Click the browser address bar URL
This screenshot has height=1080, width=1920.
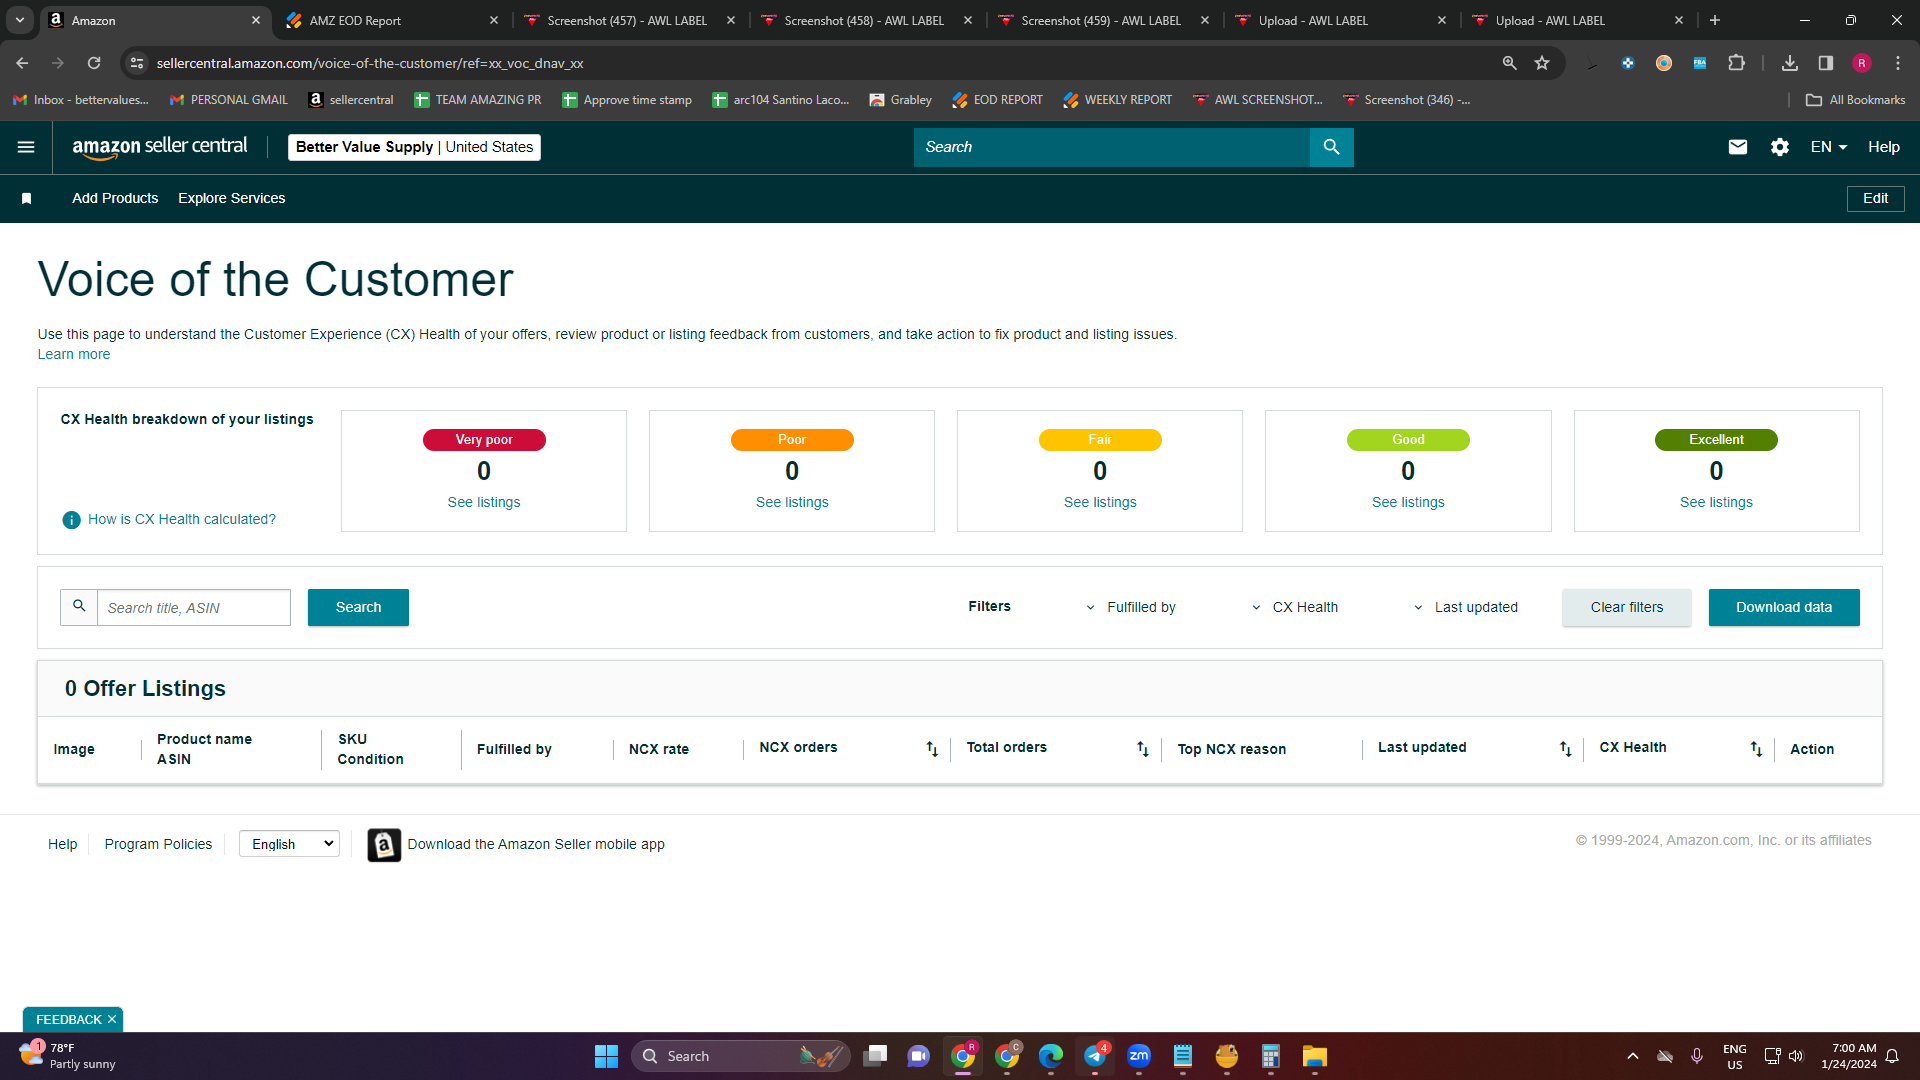370,63
